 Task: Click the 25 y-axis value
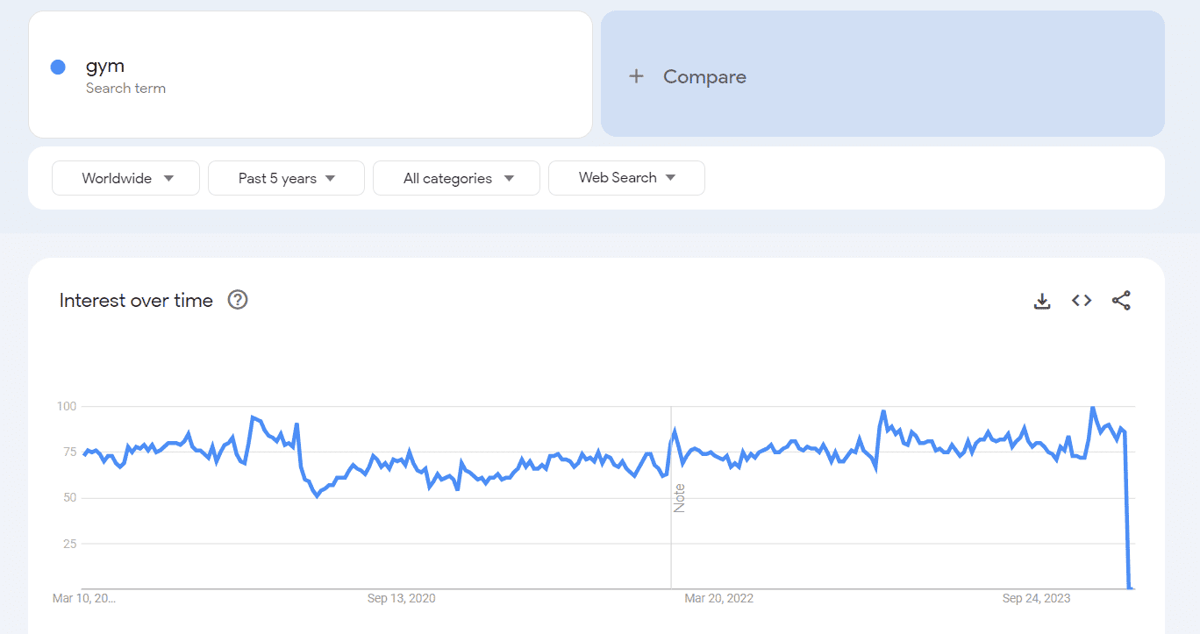click(x=69, y=544)
